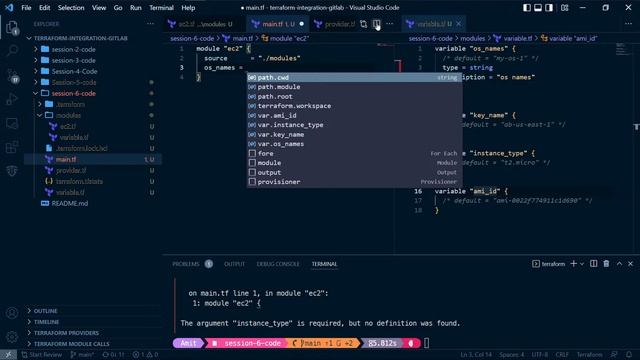Click the session-6-code breadcrumb in the left editor

tap(192, 38)
